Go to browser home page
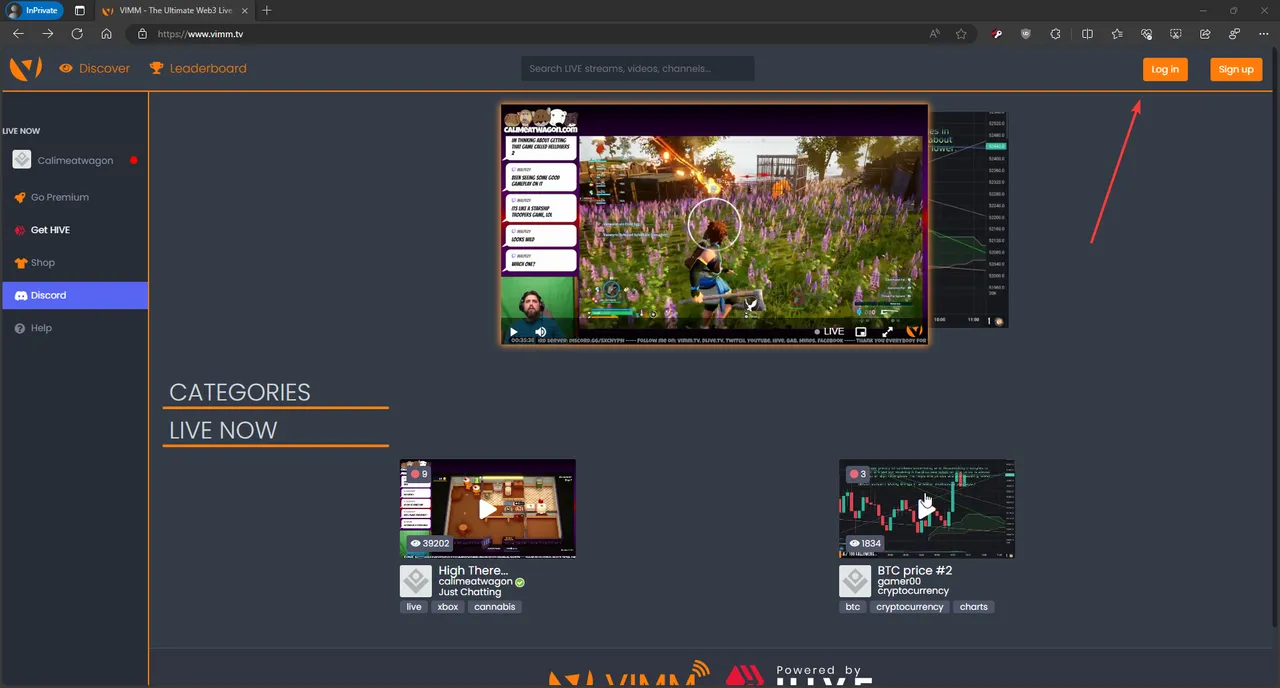 pos(106,33)
